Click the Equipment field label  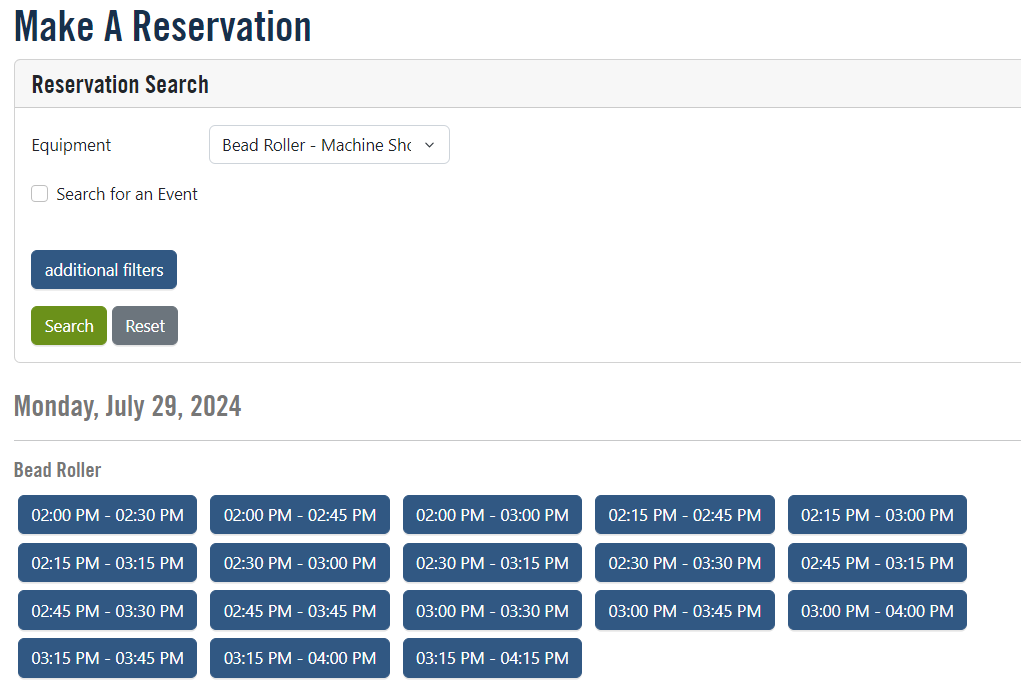(x=71, y=145)
